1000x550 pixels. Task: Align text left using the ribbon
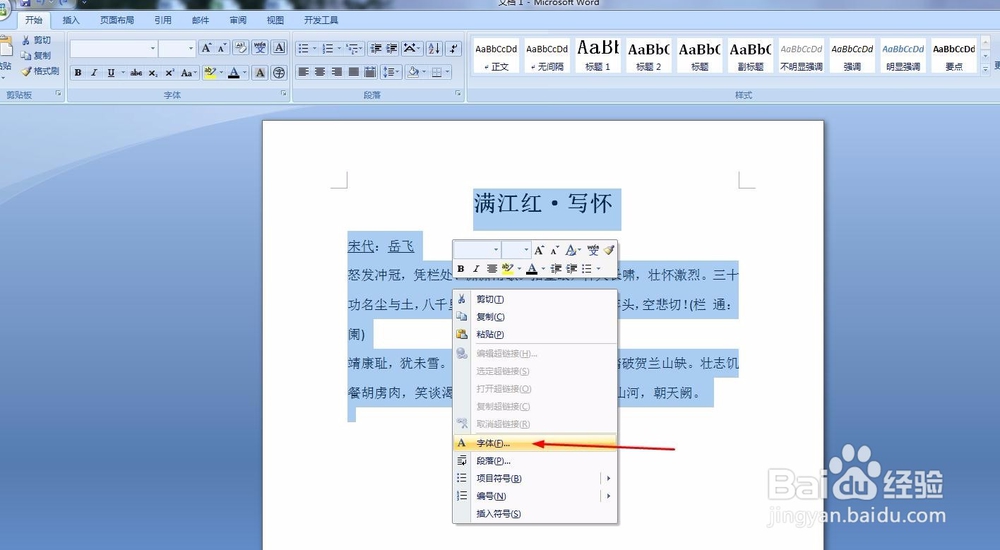point(303,72)
